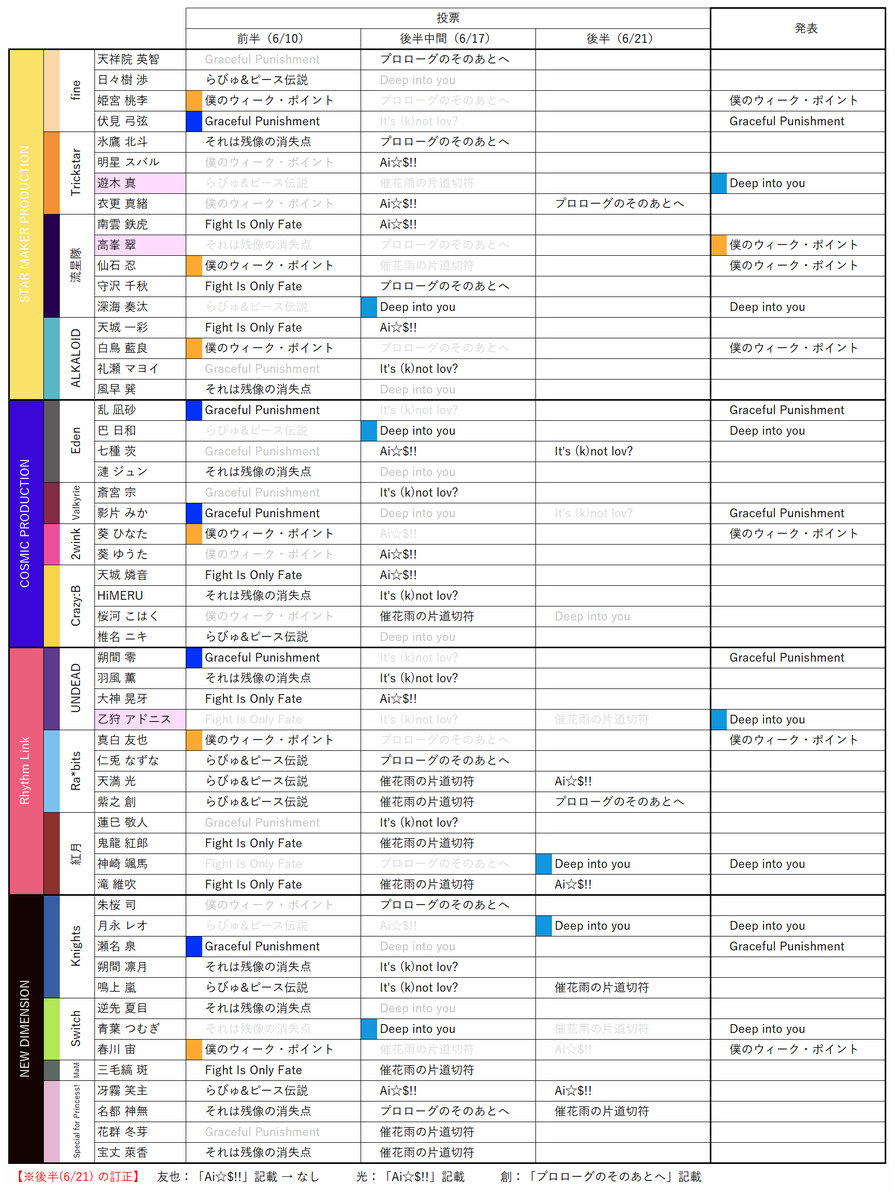Viewport: 895px width, 1200px height.
Task: Click the name cell 宝丈 栗香
Action: point(140,1152)
